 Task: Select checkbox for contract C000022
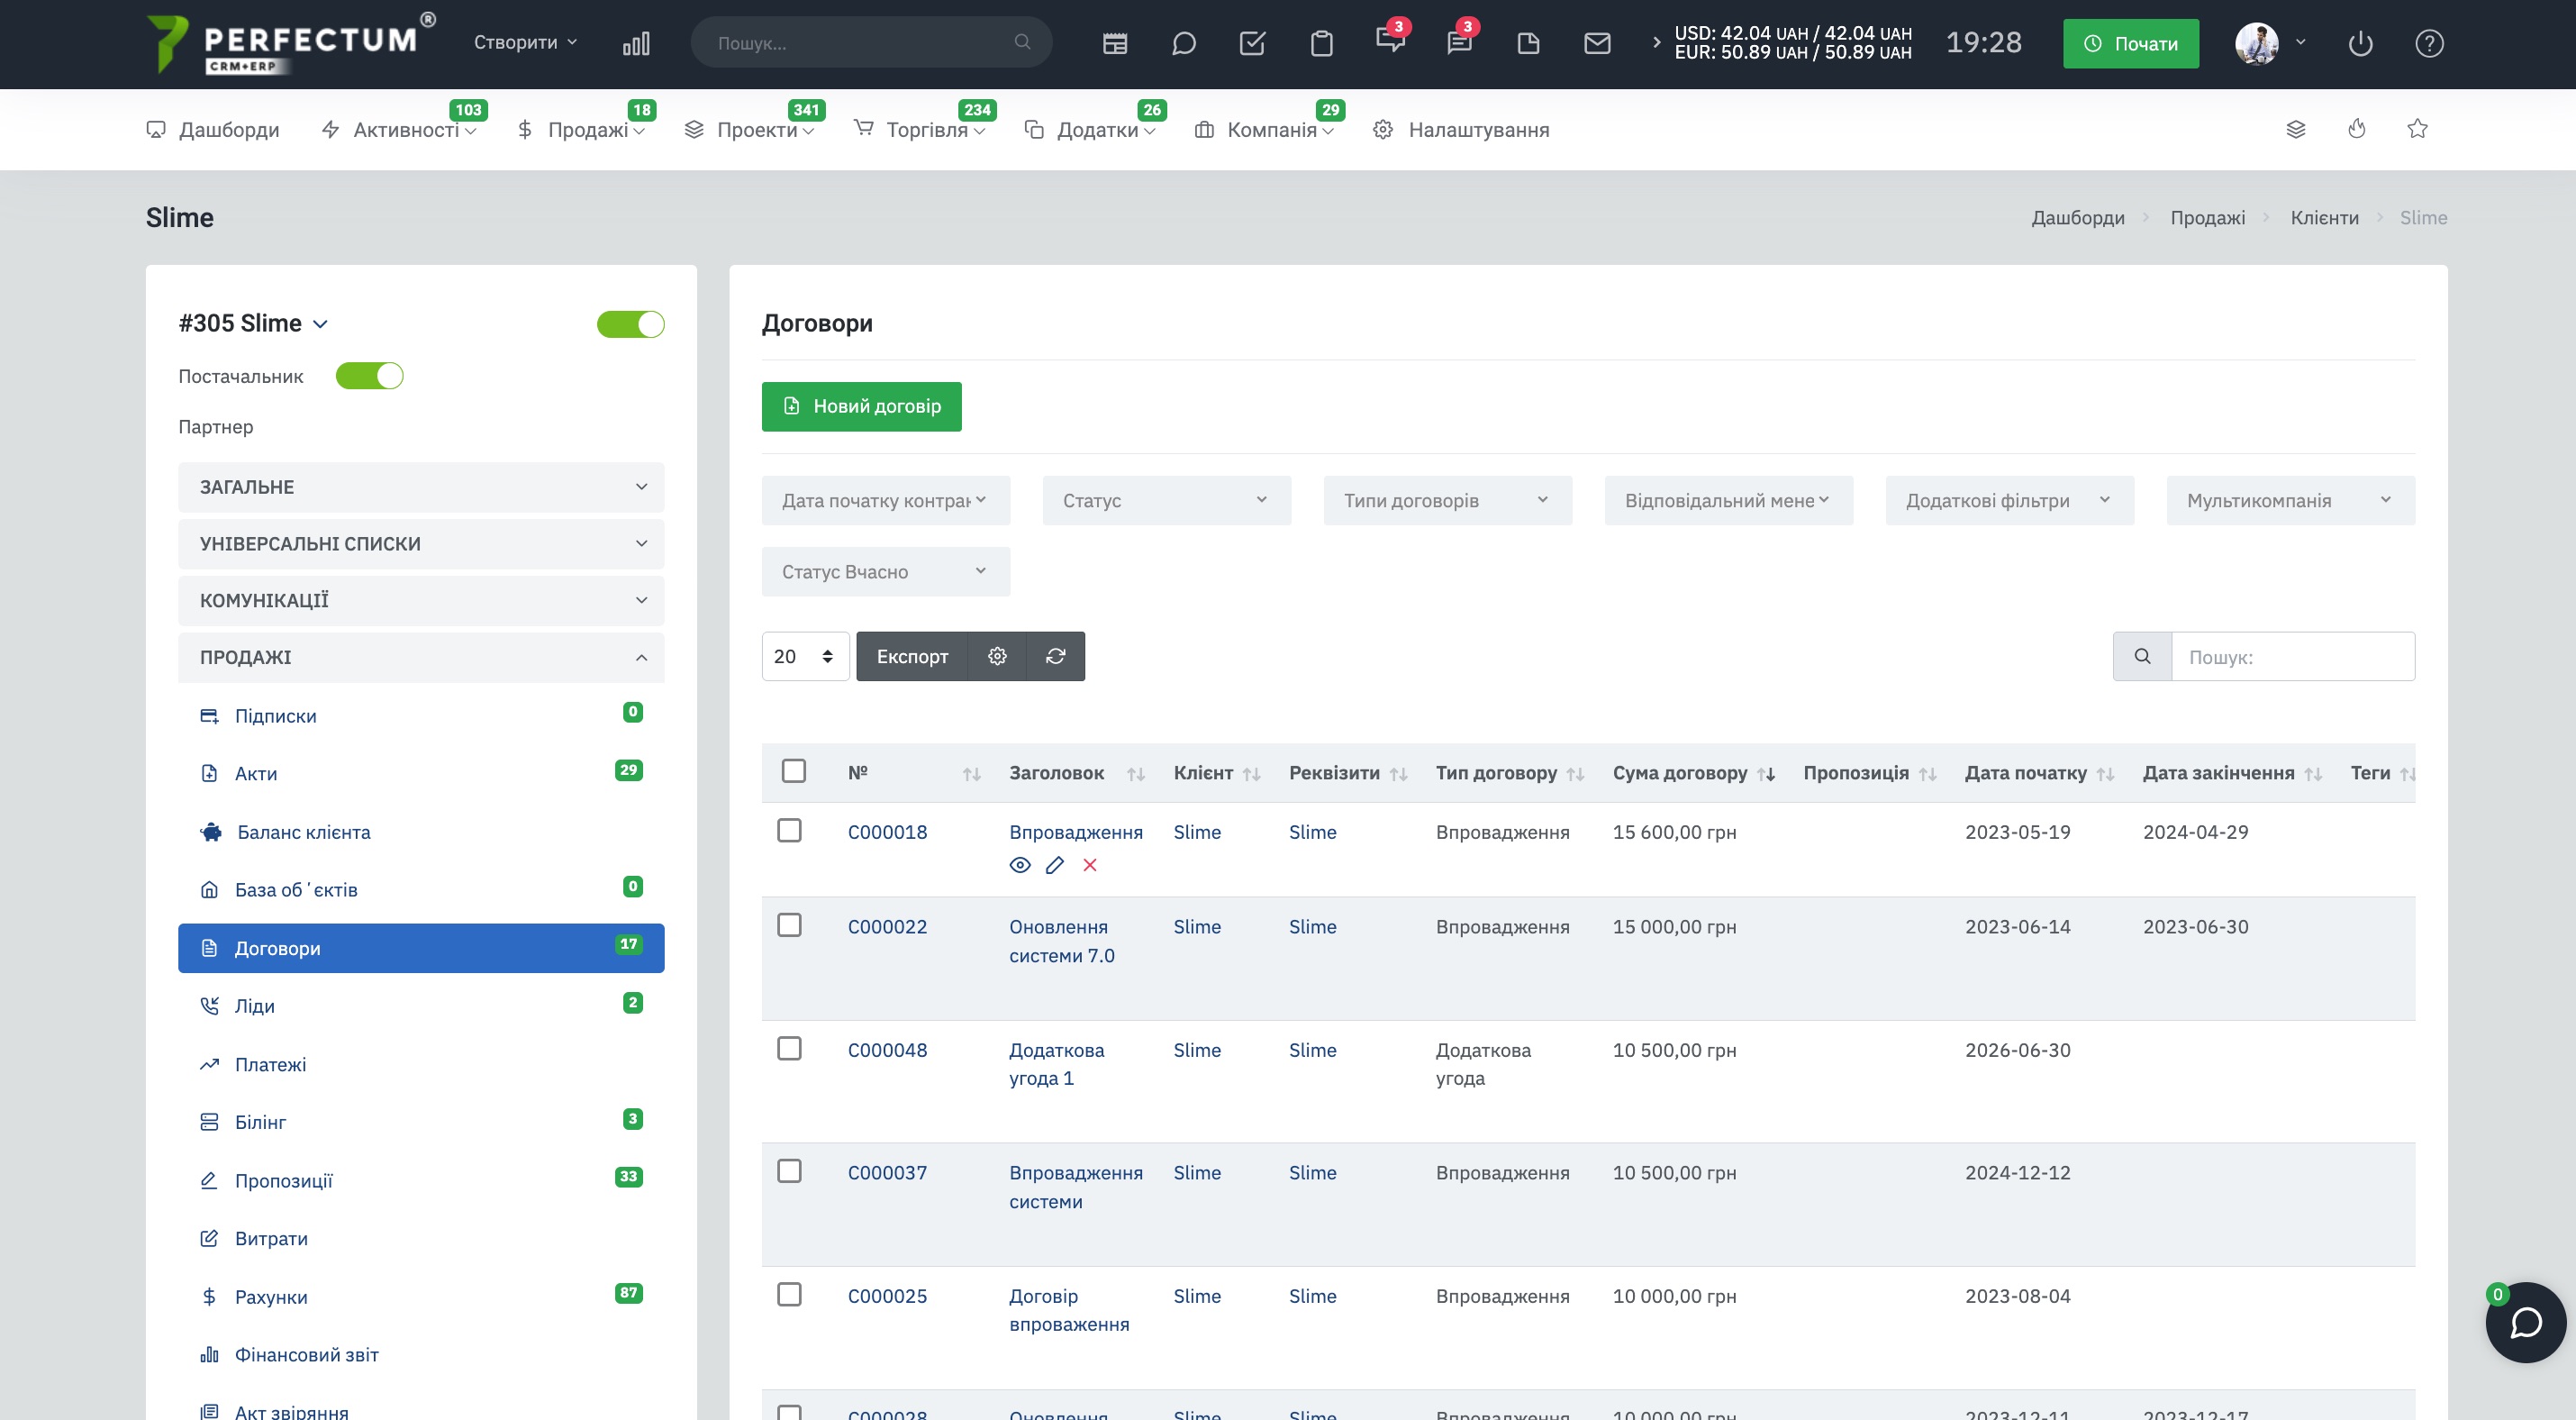pyautogui.click(x=790, y=925)
